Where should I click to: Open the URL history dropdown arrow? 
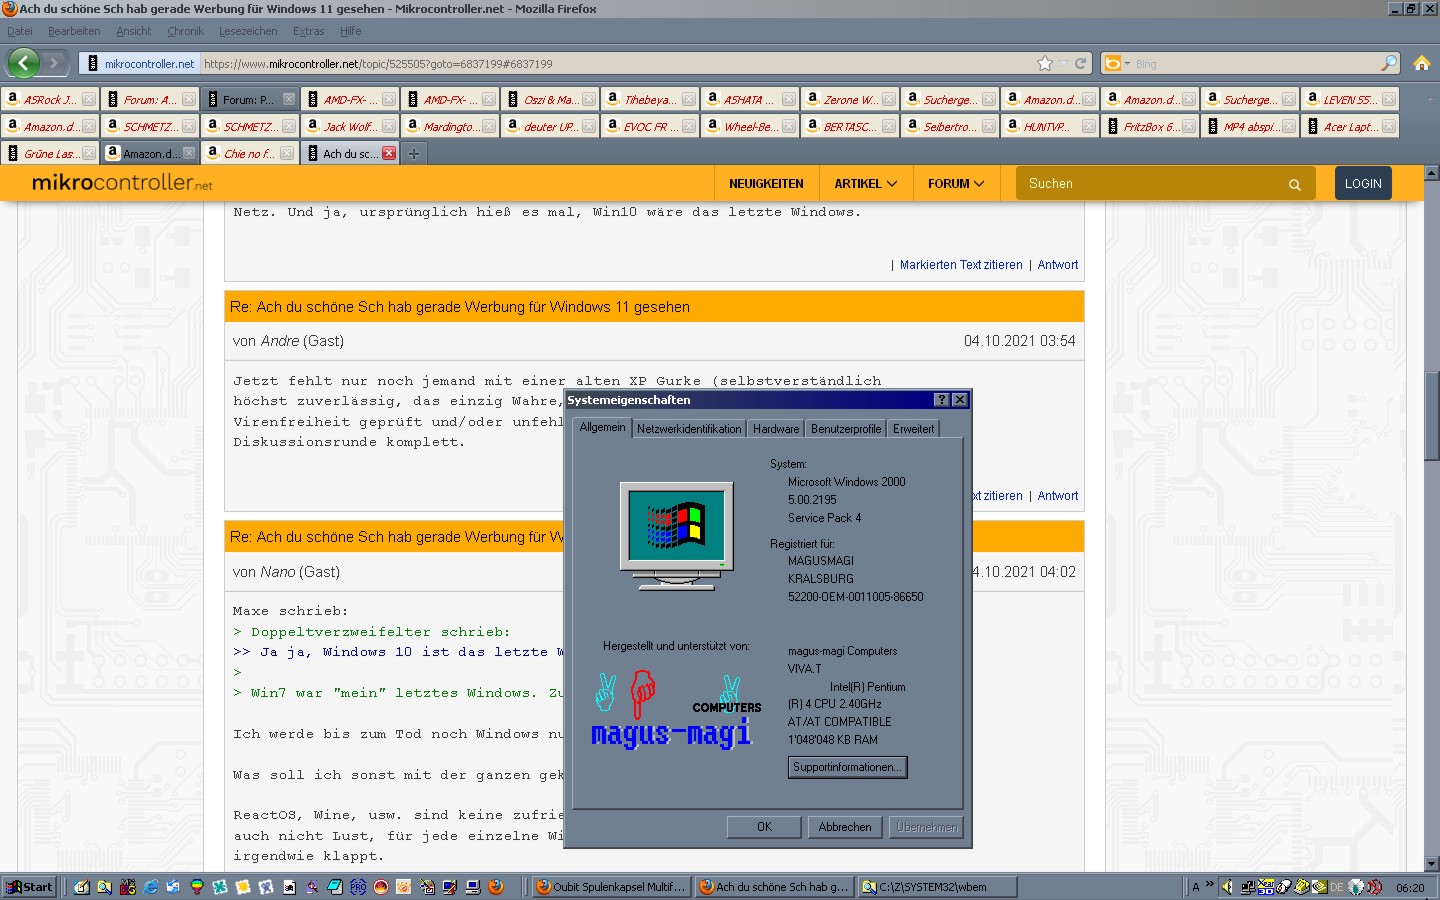(x=1064, y=63)
